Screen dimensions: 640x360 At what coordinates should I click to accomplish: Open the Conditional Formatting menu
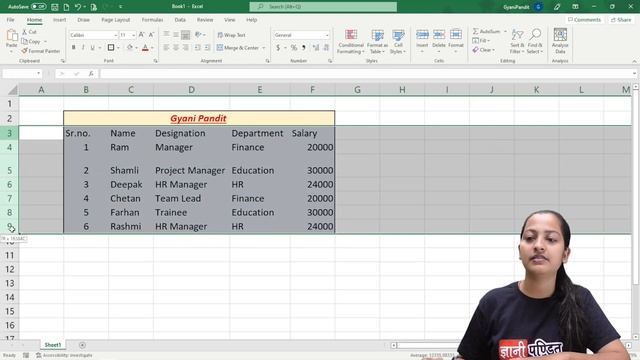coord(351,41)
